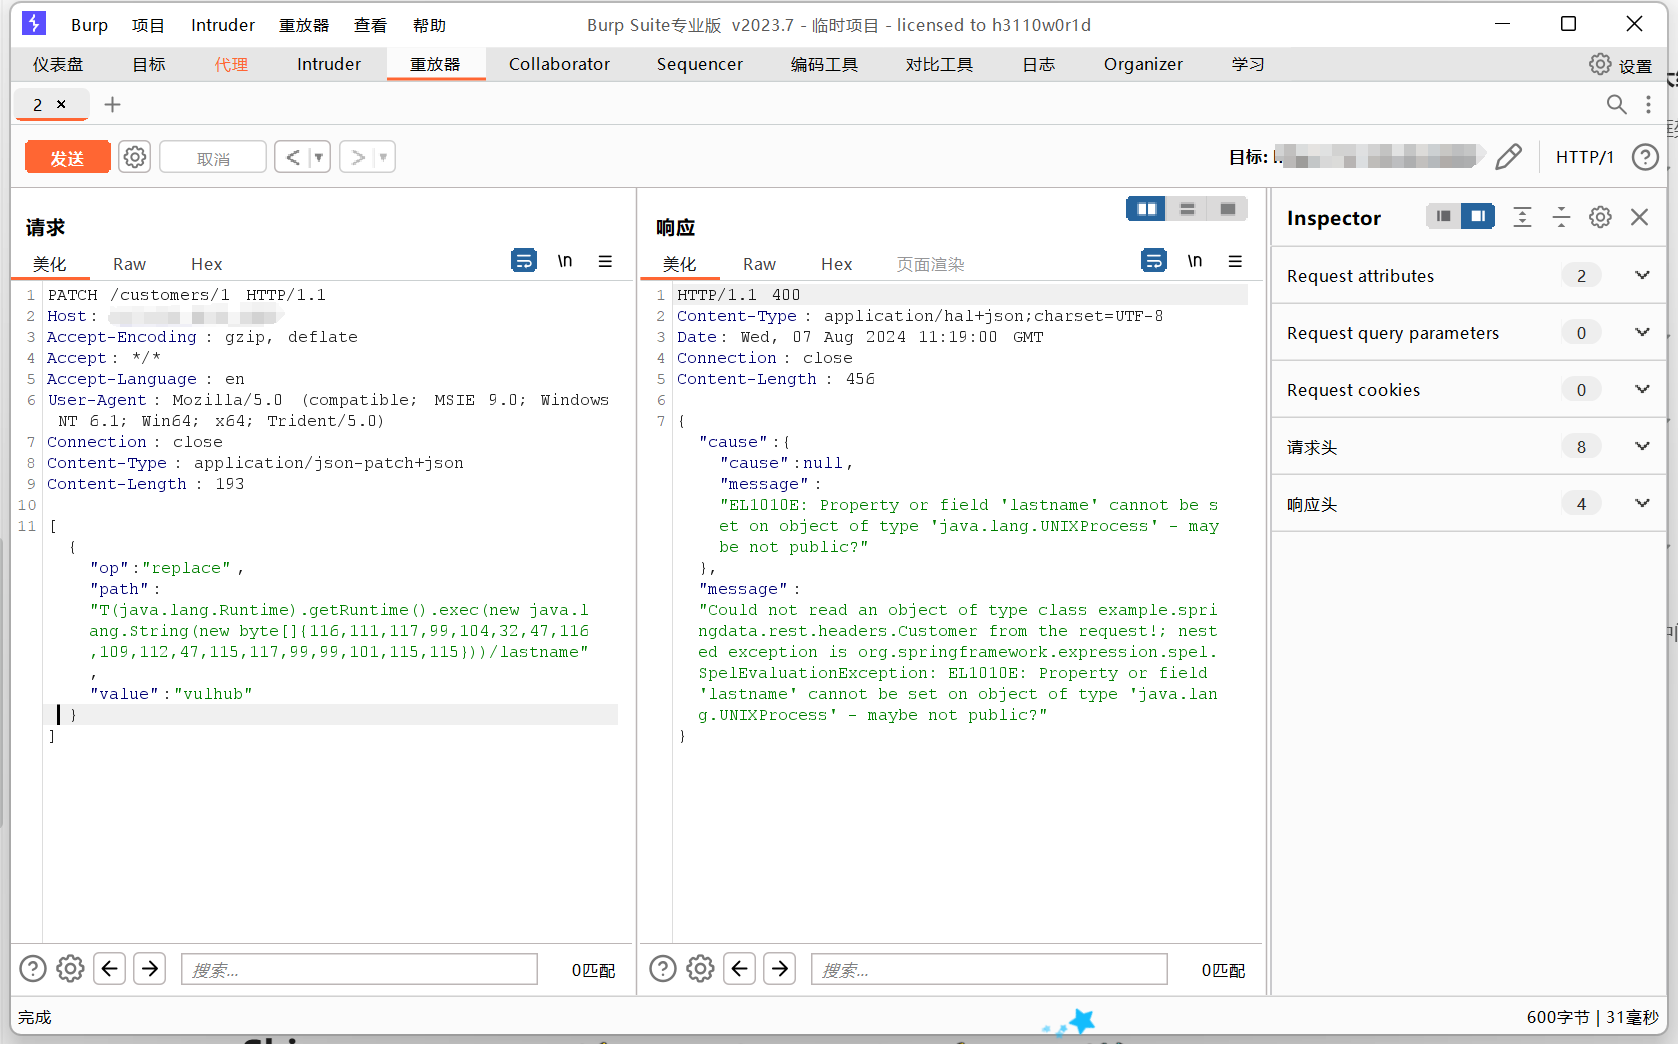The image size is (1678, 1044).
Task: Go to previous request in history
Action: point(292,157)
